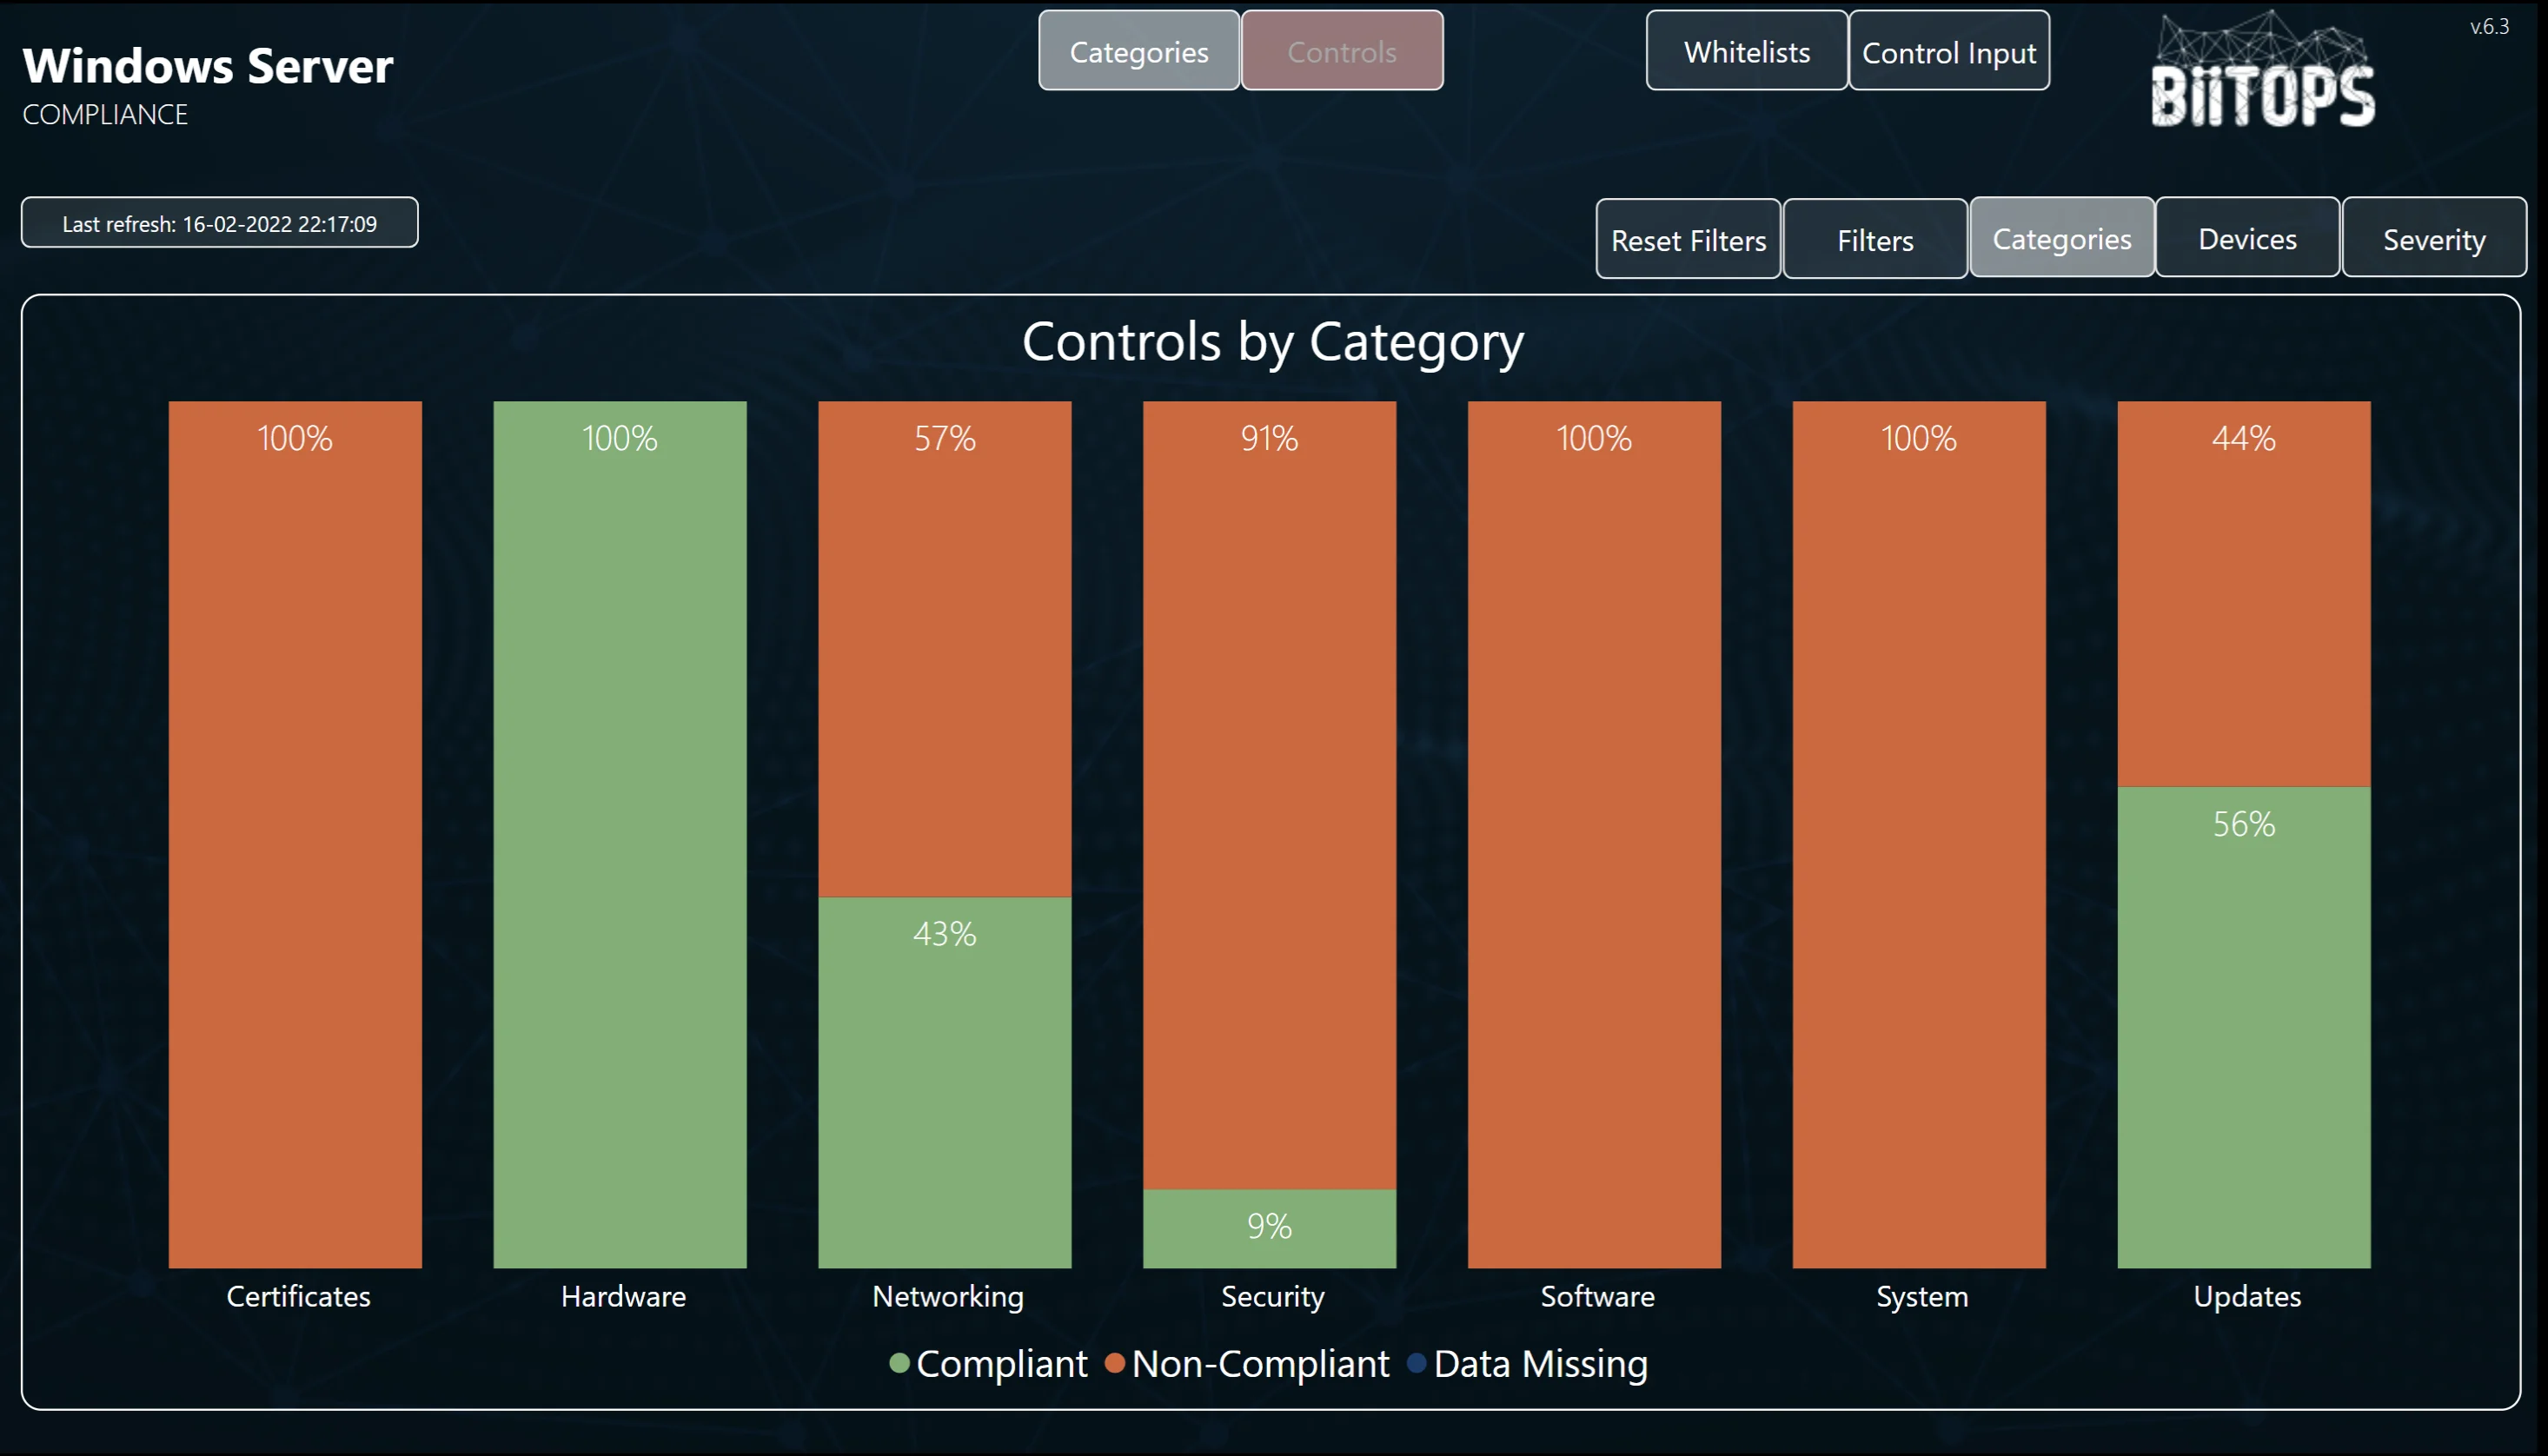Open the Devices filter
Image resolution: width=2548 pixels, height=1456 pixels.
pos(2247,238)
